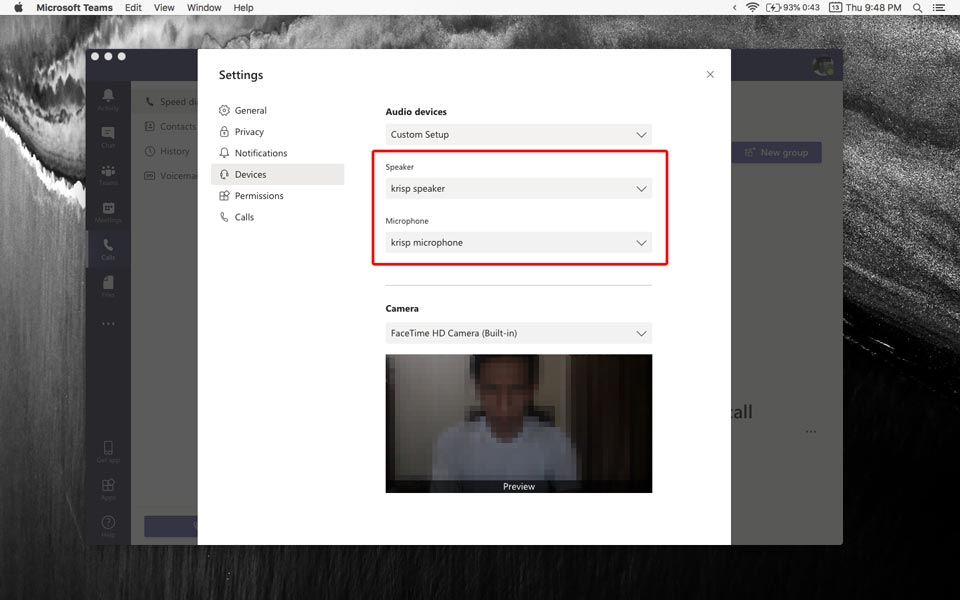Open the Notifications settings section
This screenshot has height=600, width=960.
click(x=277, y=153)
